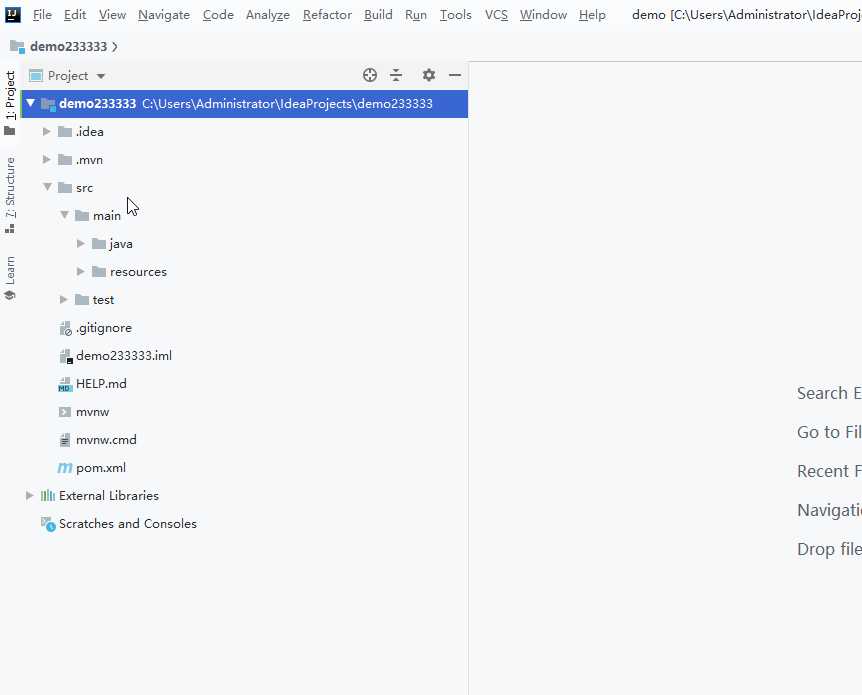Hide the Project panel with minus icon
Image resolution: width=862 pixels, height=695 pixels.
(x=455, y=75)
